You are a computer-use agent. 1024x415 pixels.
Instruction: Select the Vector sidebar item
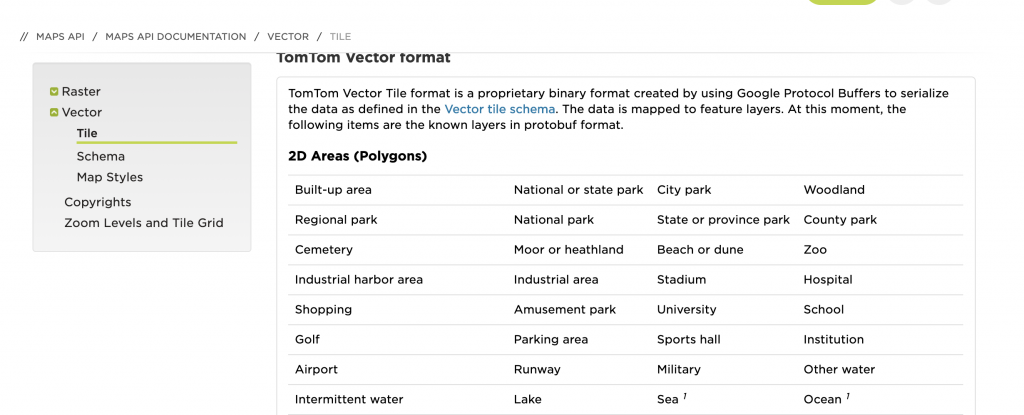(82, 113)
